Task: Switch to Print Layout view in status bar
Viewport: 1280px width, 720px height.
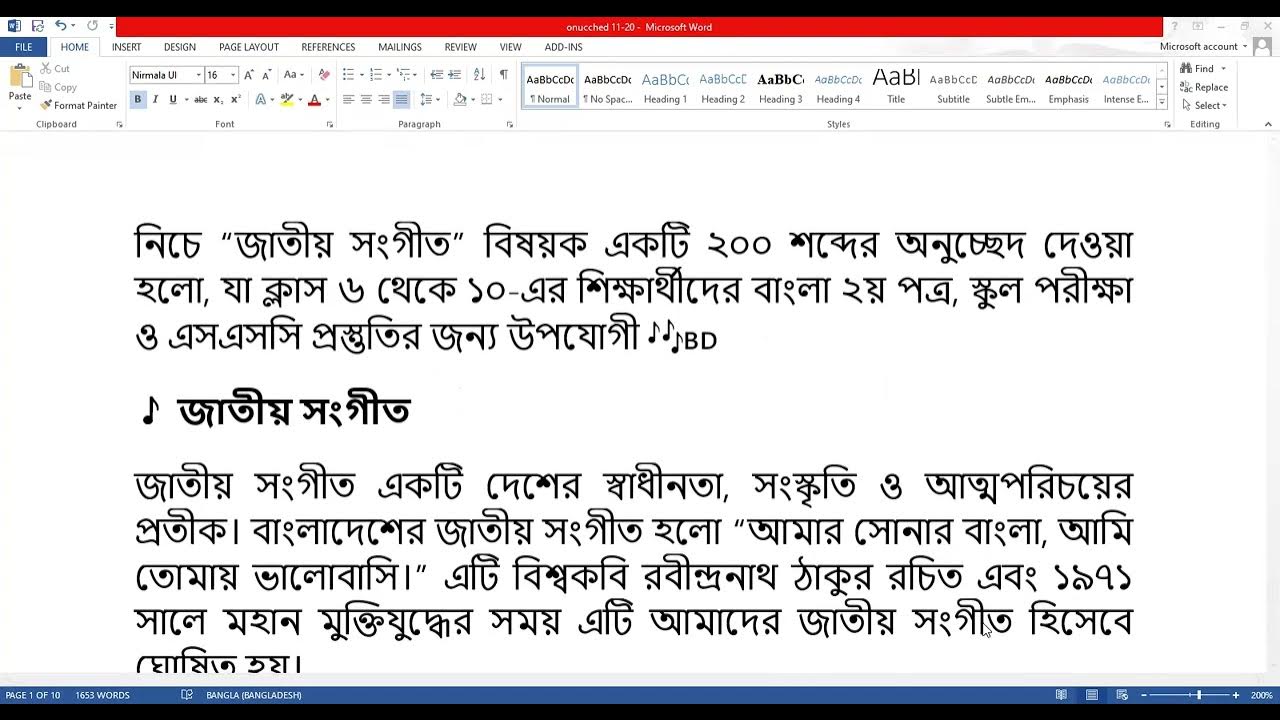Action: pyautogui.click(x=1092, y=695)
